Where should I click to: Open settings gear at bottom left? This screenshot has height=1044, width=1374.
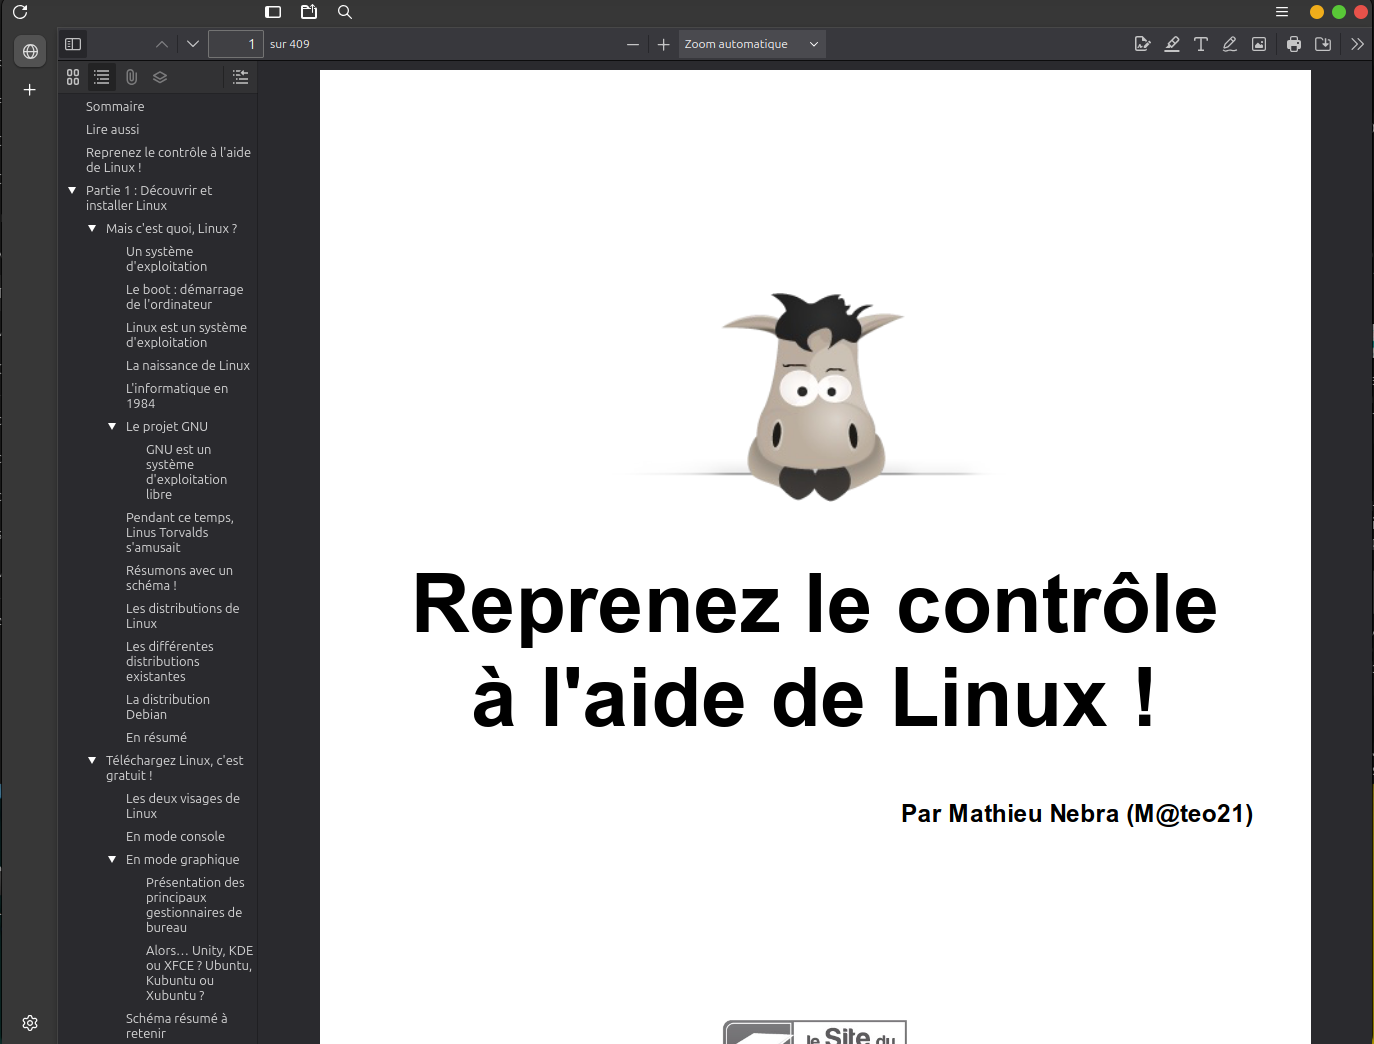(30, 1023)
